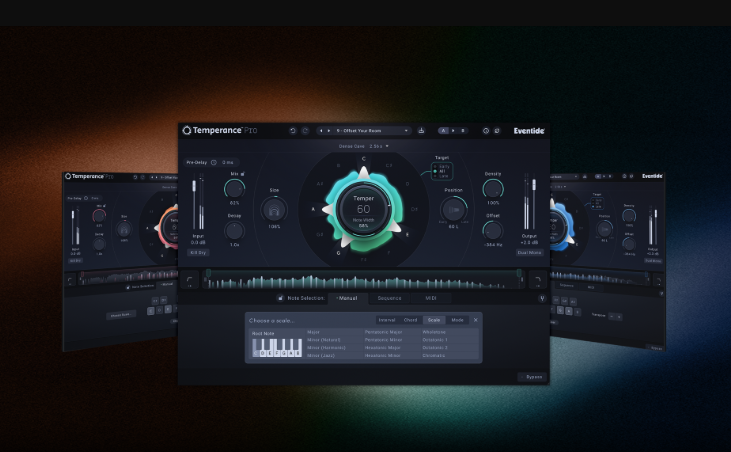Image resolution: width=731 pixels, height=452 pixels.
Task: Click the Density knob in right background window
Action: pyautogui.click(x=629, y=216)
